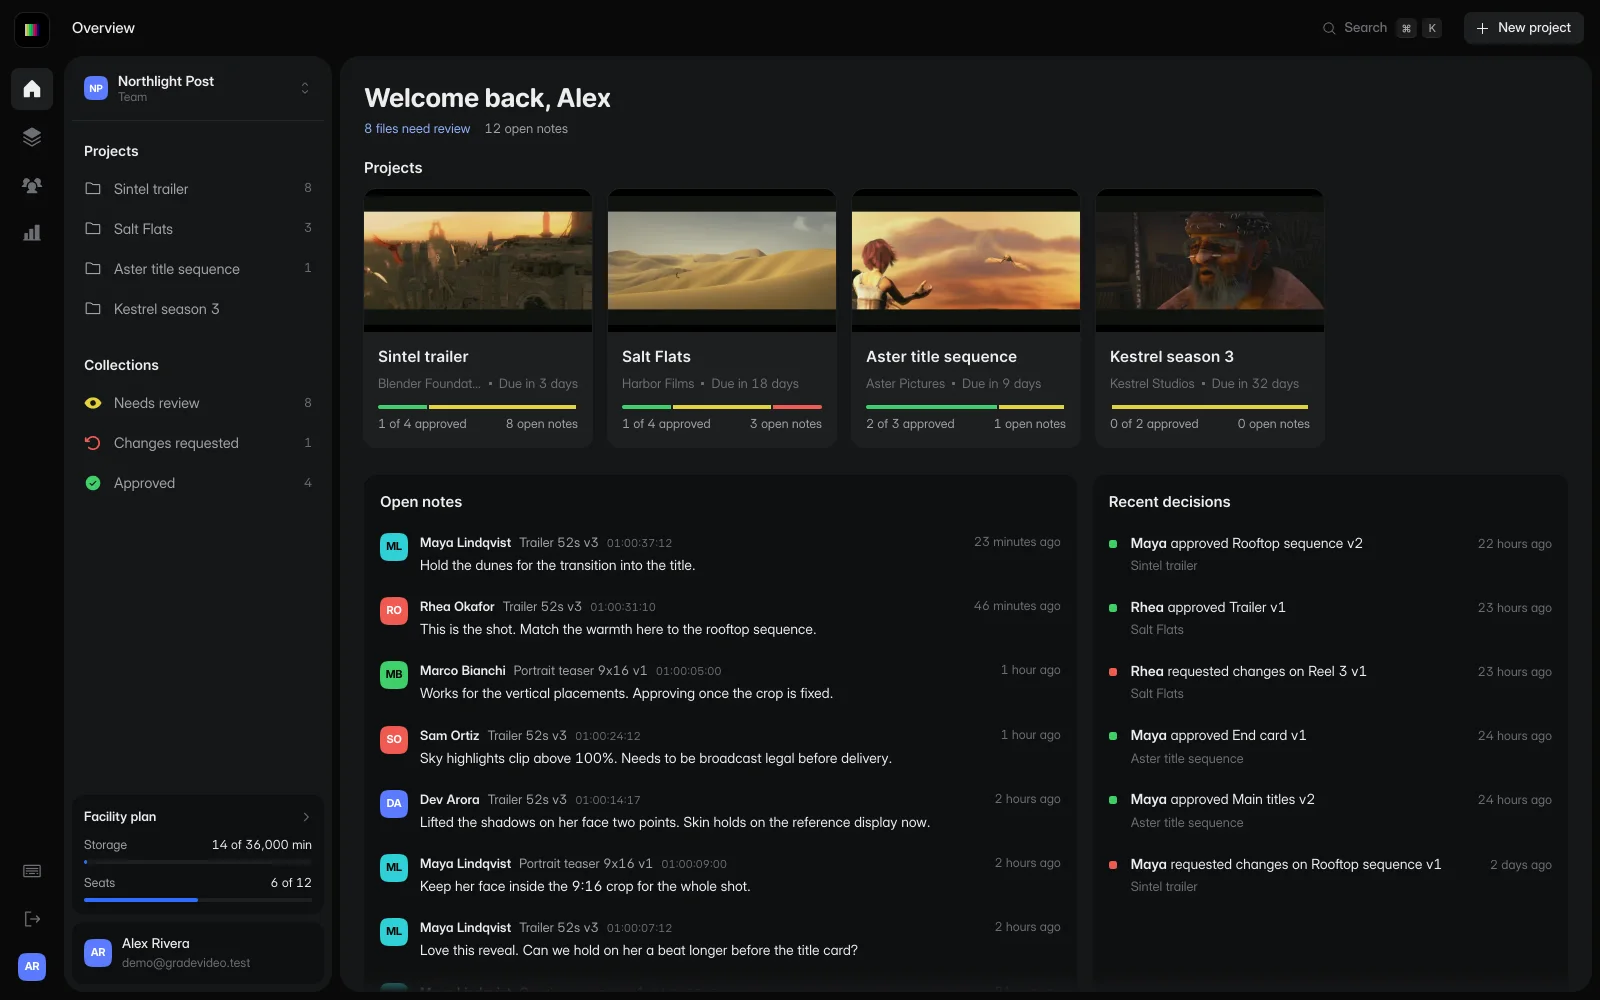The width and height of the screenshot is (1600, 1000).
Task: Open the team members icon in rail
Action: 32,185
